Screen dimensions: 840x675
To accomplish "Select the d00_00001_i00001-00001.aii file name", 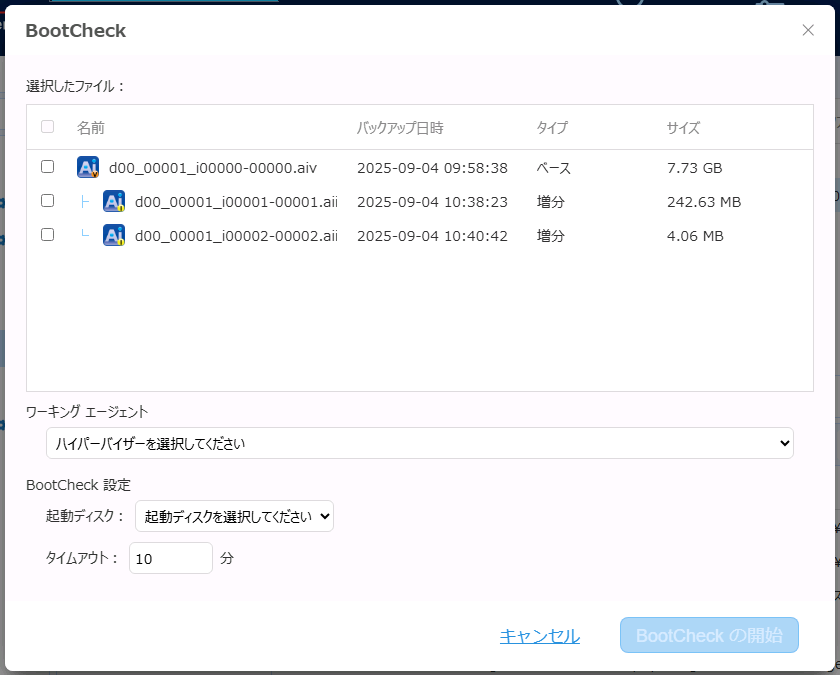I will (236, 202).
